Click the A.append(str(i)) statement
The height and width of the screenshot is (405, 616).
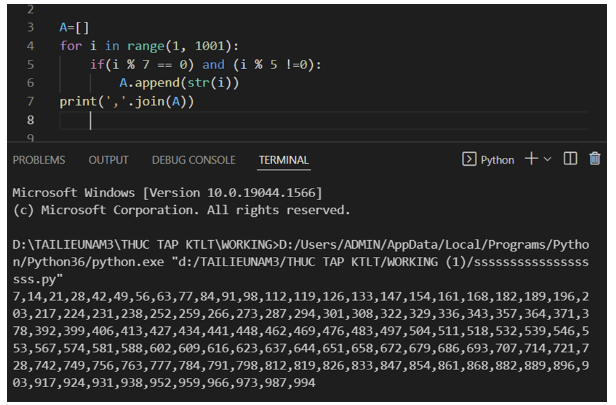(x=178, y=83)
